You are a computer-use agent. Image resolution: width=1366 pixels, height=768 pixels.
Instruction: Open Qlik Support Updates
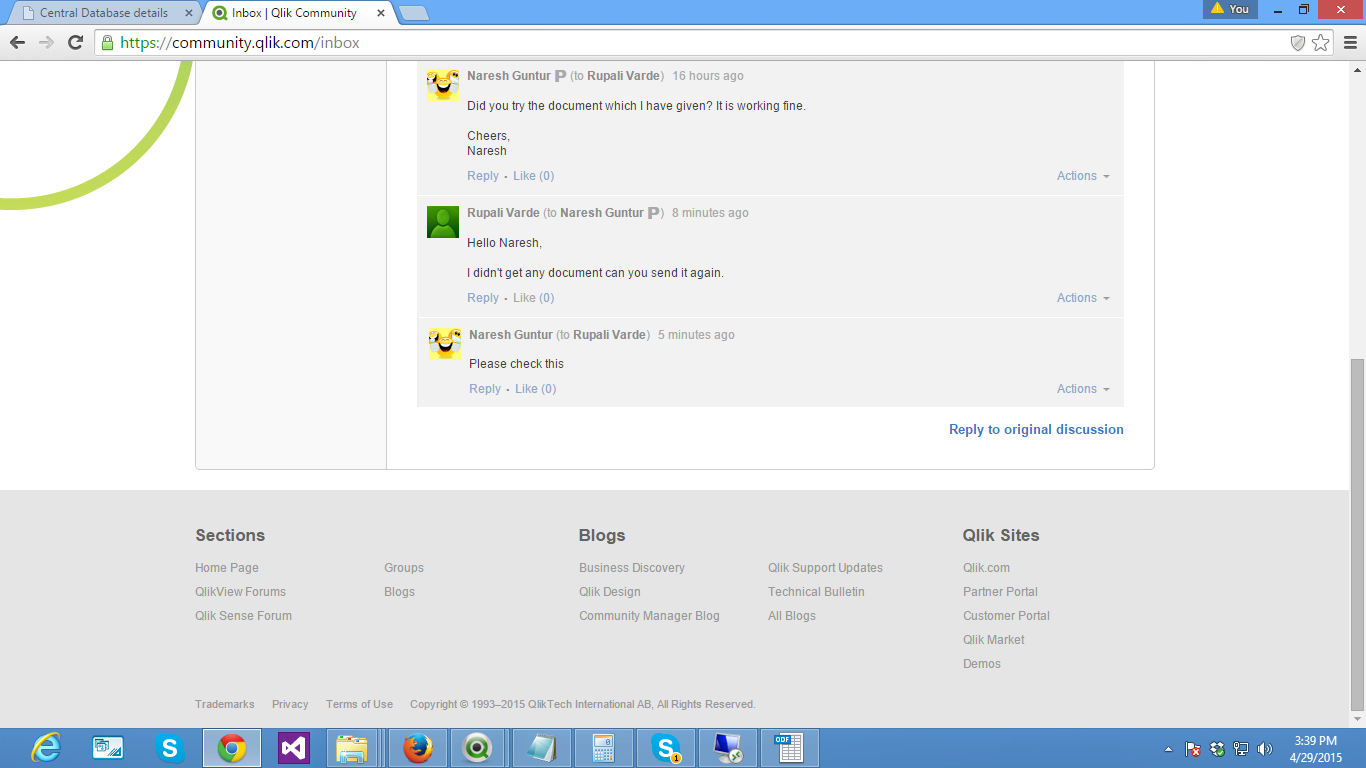pyautogui.click(x=825, y=568)
